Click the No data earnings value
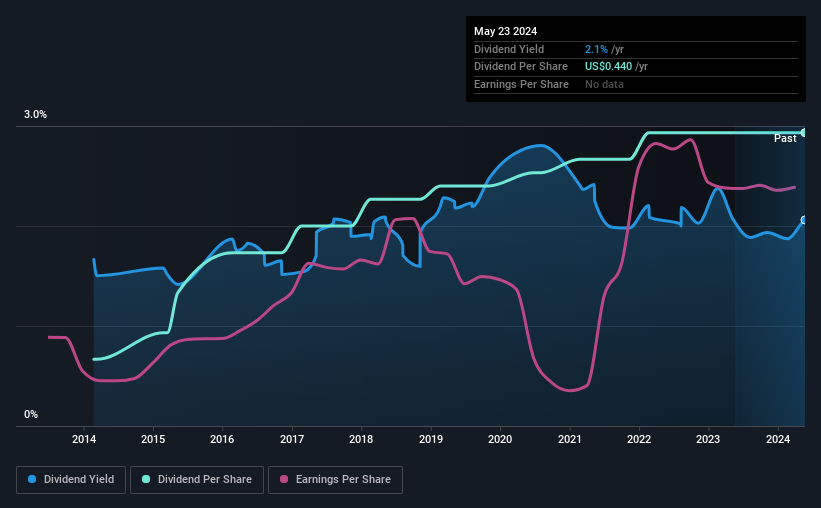 (x=604, y=84)
